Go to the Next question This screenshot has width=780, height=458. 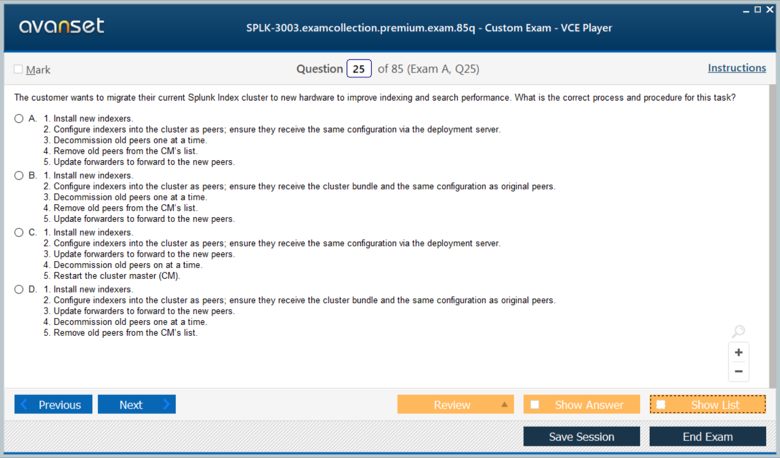pos(136,404)
